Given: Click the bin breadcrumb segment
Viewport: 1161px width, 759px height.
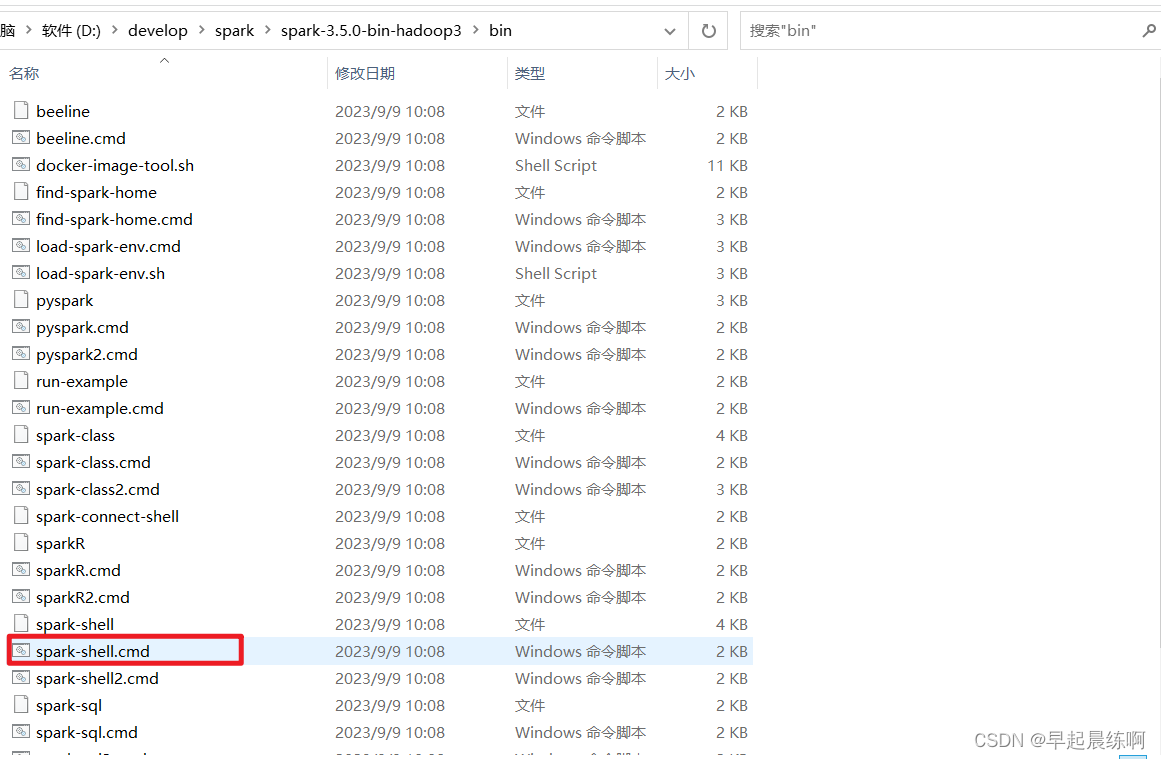Looking at the screenshot, I should [x=501, y=30].
